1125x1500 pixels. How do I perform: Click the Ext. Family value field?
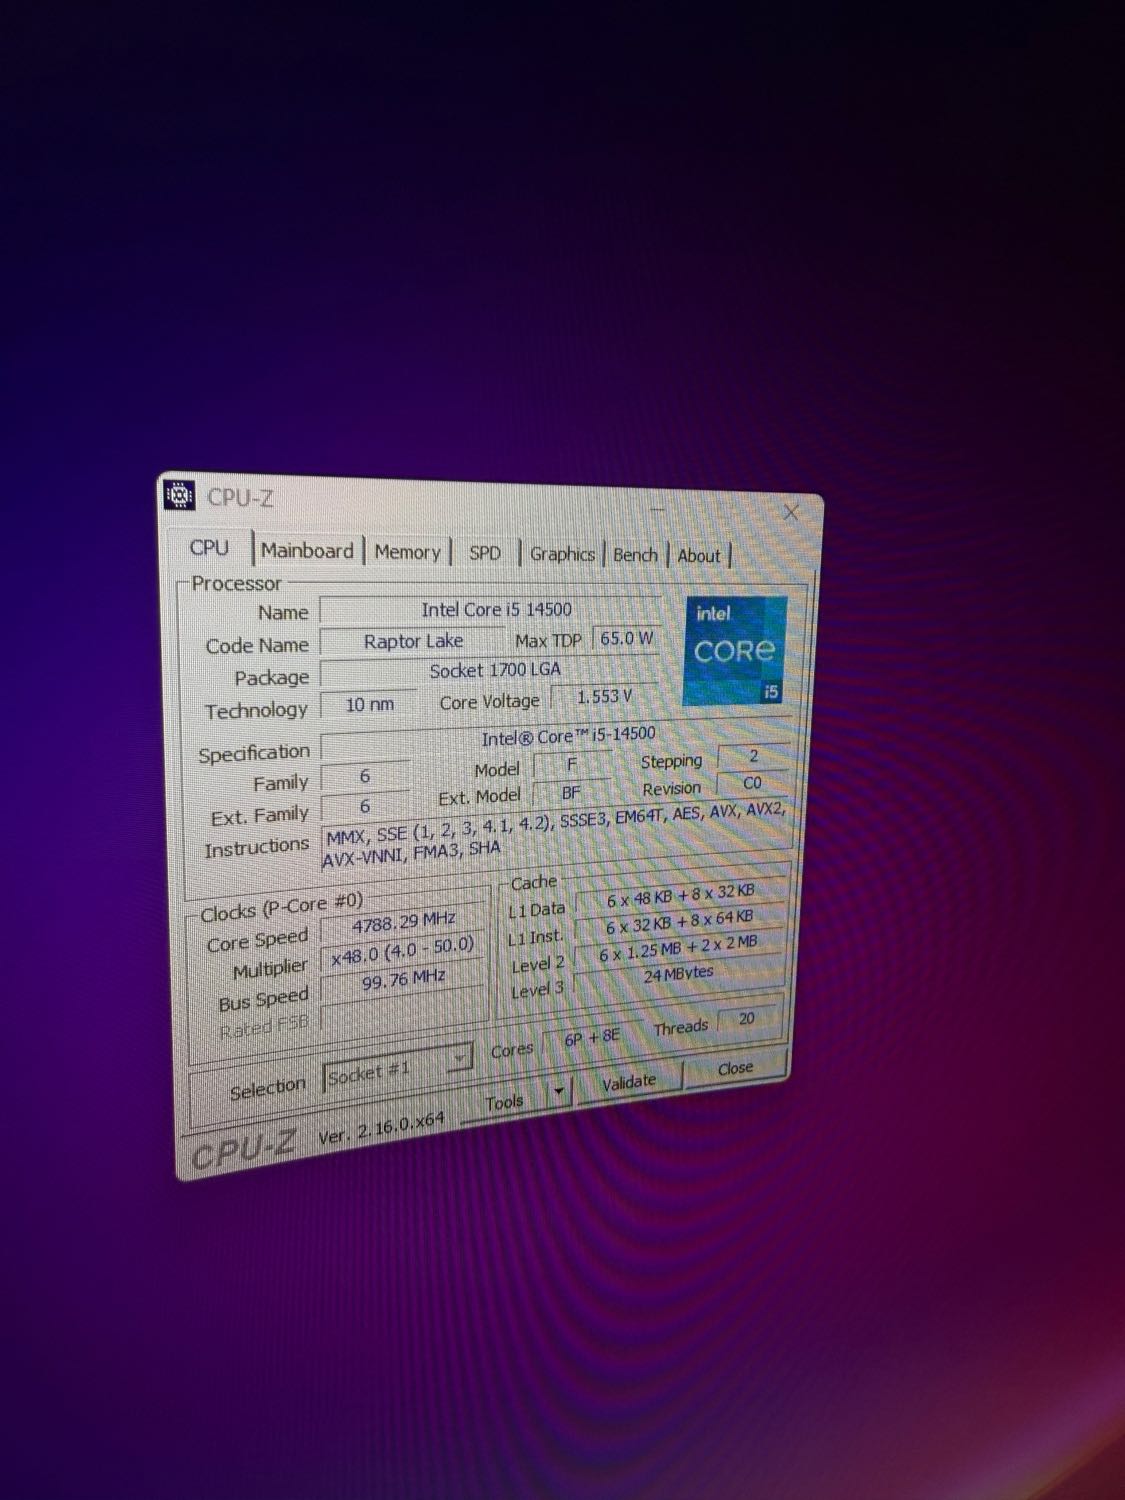pyautogui.click(x=364, y=806)
